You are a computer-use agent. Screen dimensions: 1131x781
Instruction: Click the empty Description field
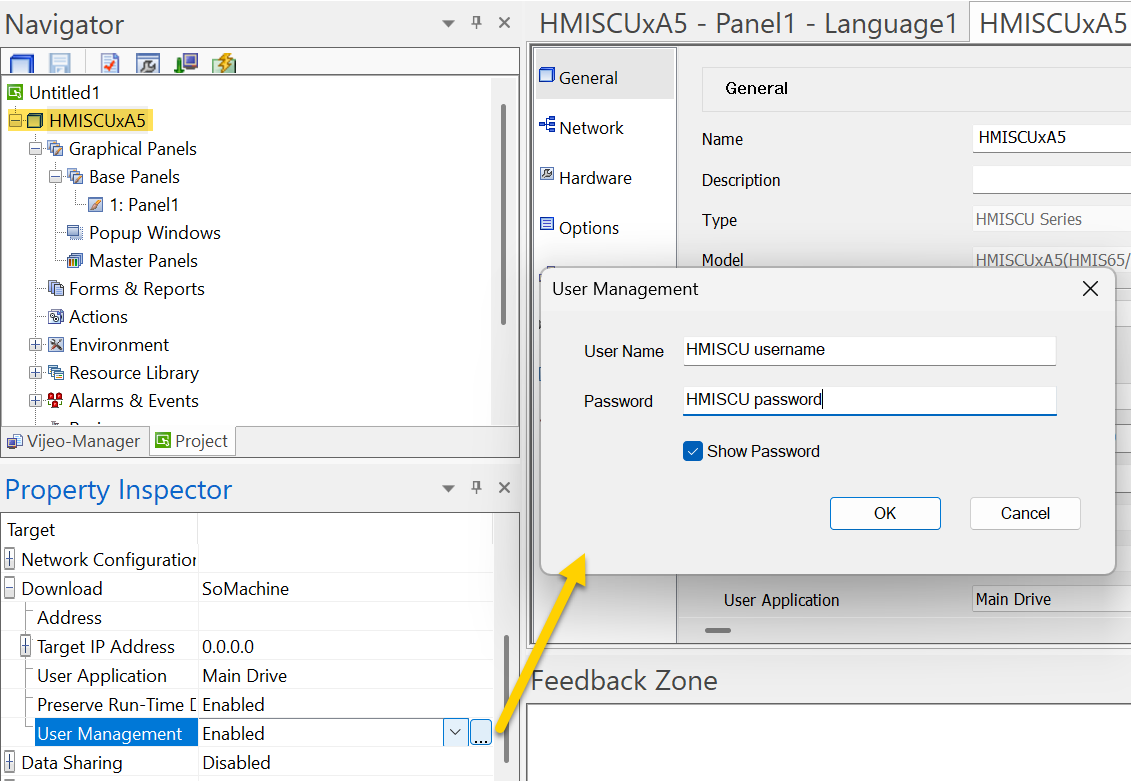tap(1052, 180)
